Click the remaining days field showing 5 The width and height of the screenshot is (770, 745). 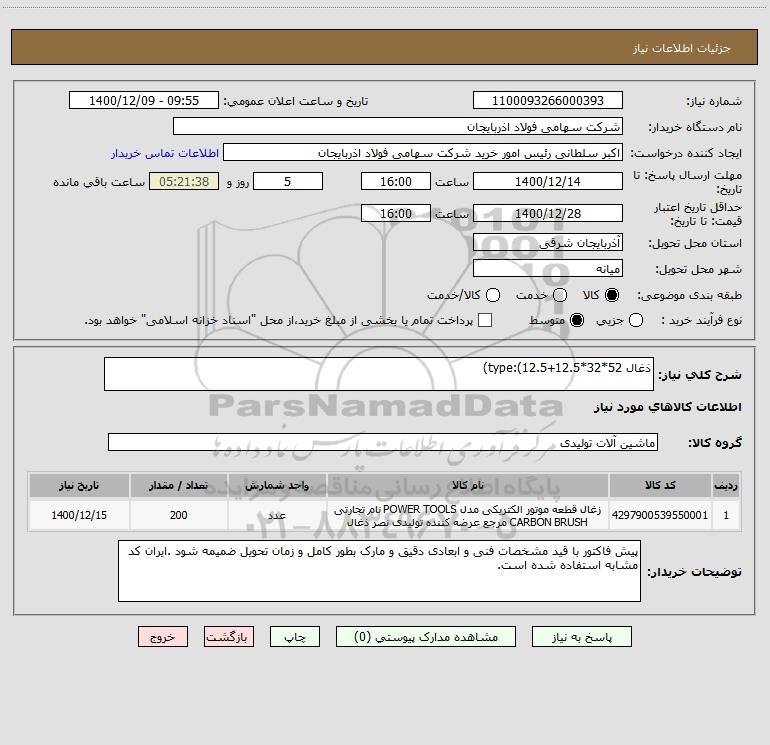[288, 182]
